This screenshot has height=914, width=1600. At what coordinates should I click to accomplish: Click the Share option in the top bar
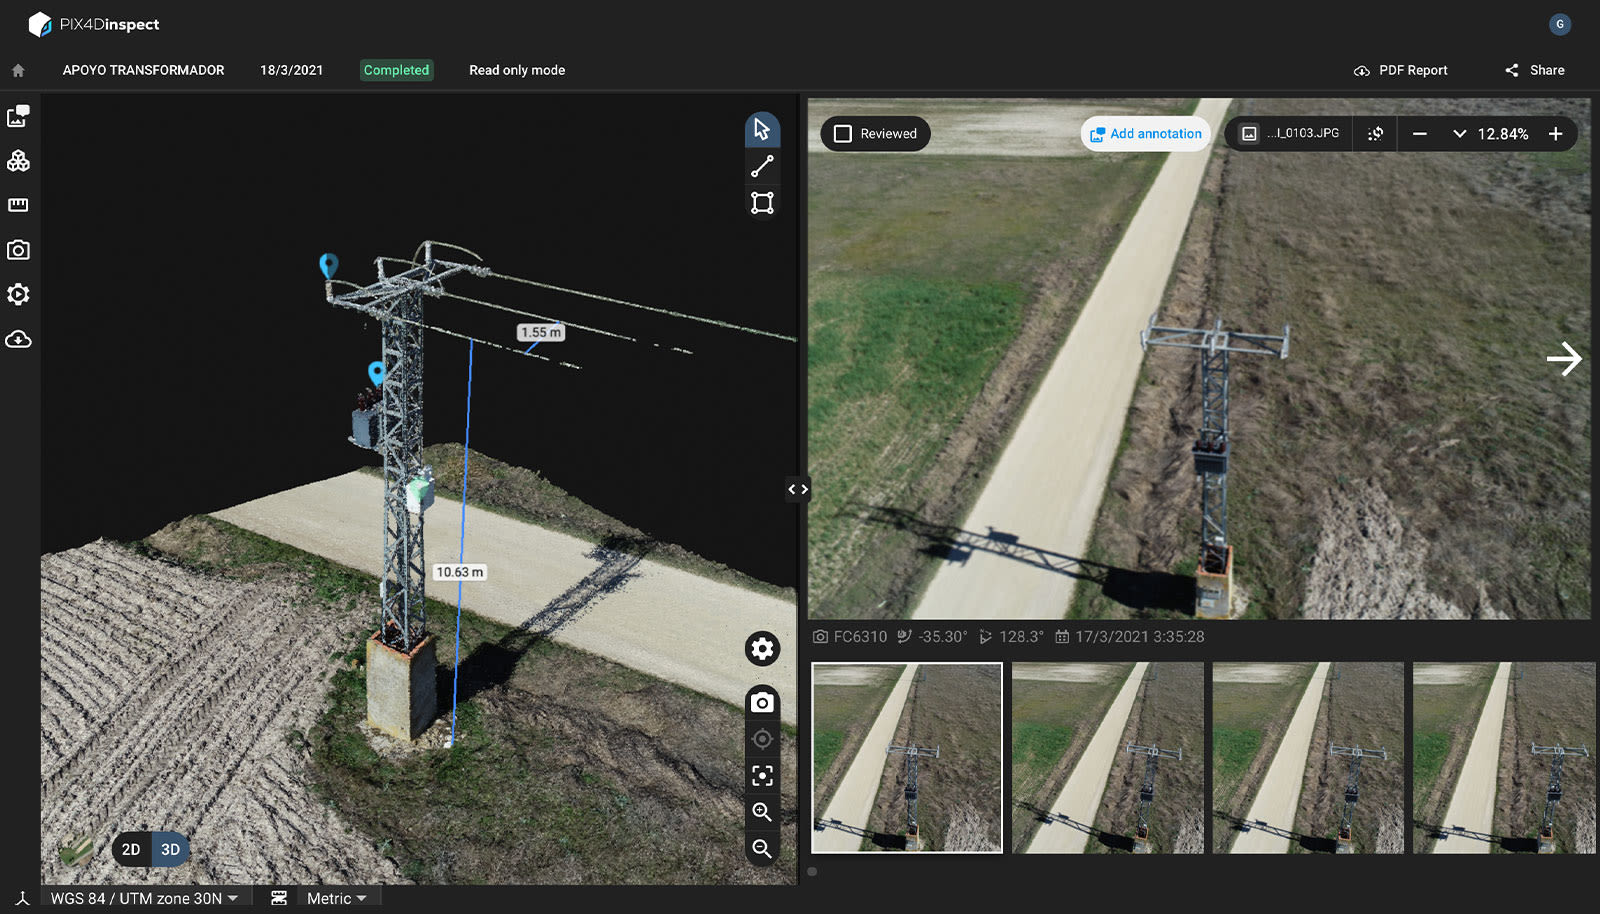(1533, 70)
